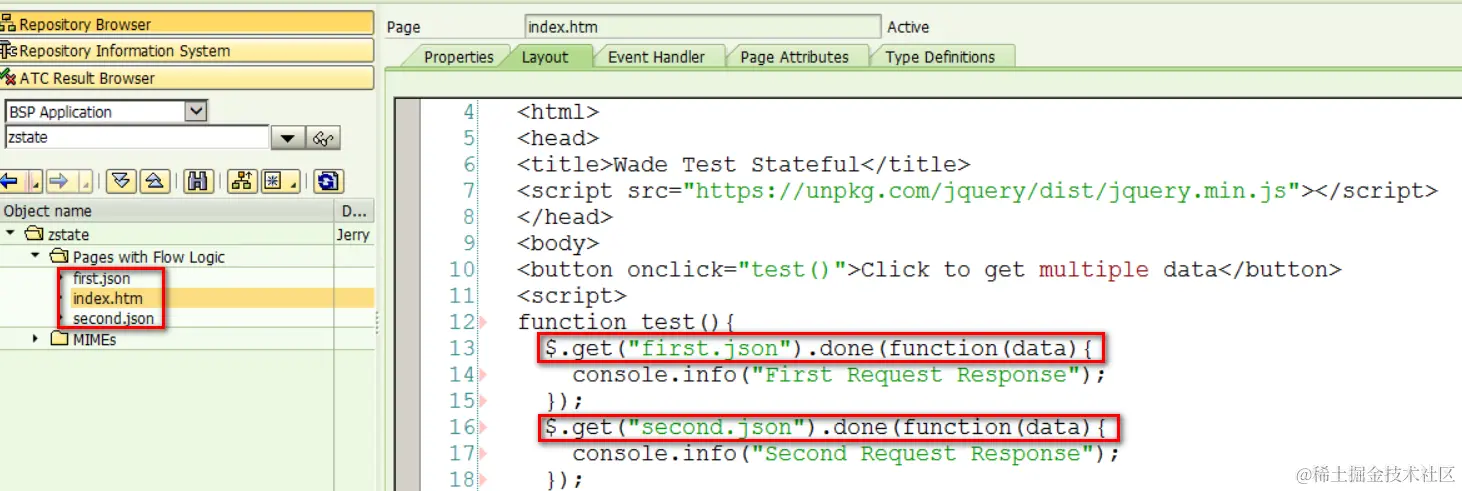The width and height of the screenshot is (1462, 491).
Task: Click code line 10 with button onclick
Action: click(x=929, y=269)
